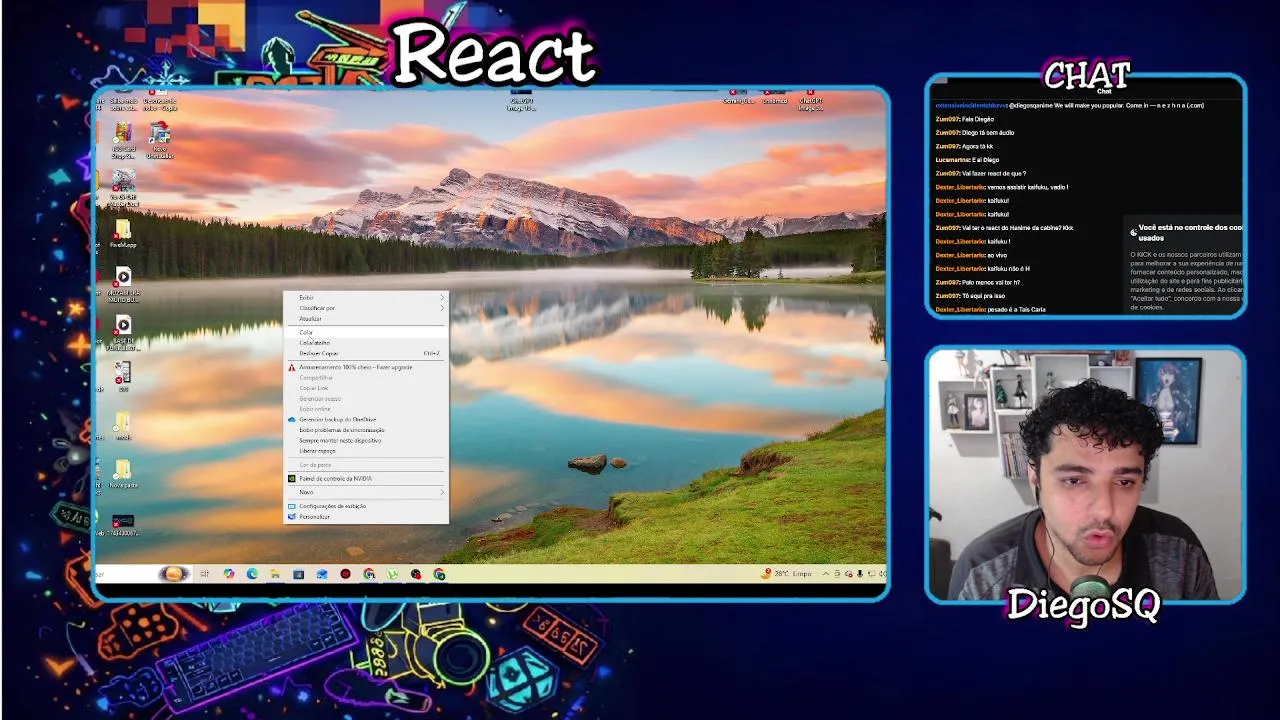Image resolution: width=1280 pixels, height=720 pixels.
Task: Select the Unnamed desktop file icon
Action: (775, 97)
